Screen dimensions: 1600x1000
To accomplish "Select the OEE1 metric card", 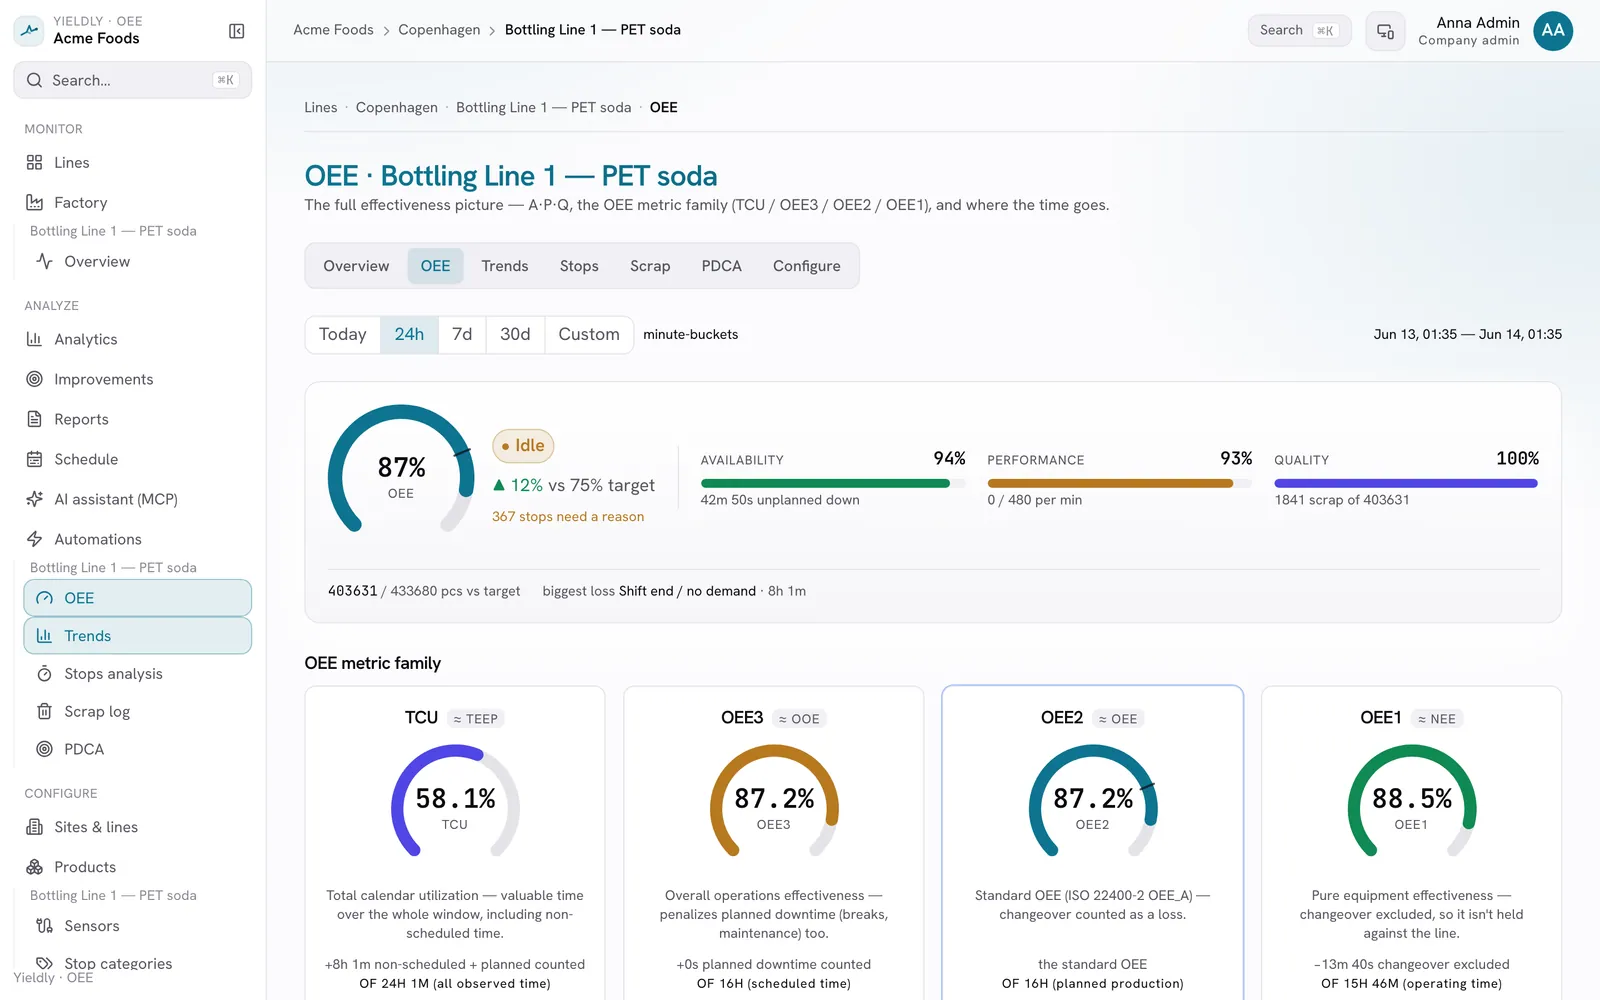I will [x=1411, y=842].
